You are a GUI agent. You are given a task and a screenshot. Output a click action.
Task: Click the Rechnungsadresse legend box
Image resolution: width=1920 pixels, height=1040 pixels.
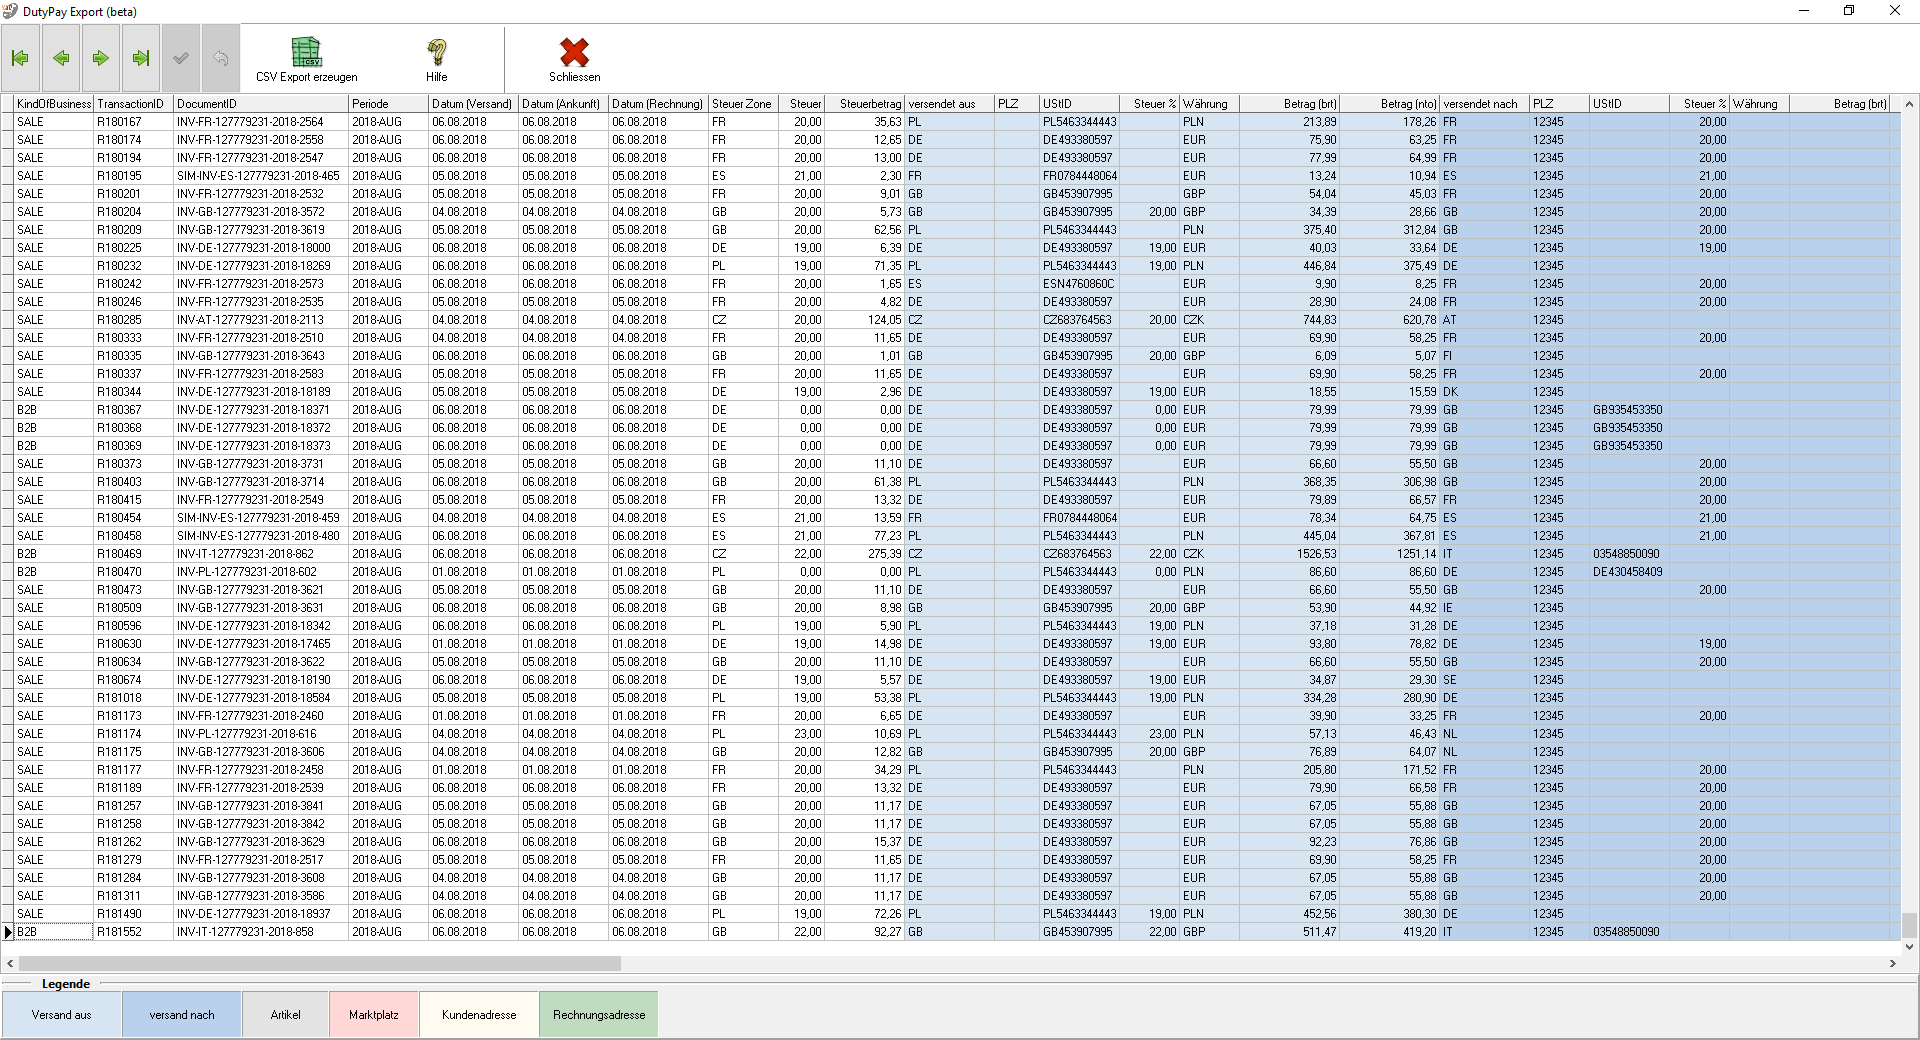click(x=599, y=1015)
